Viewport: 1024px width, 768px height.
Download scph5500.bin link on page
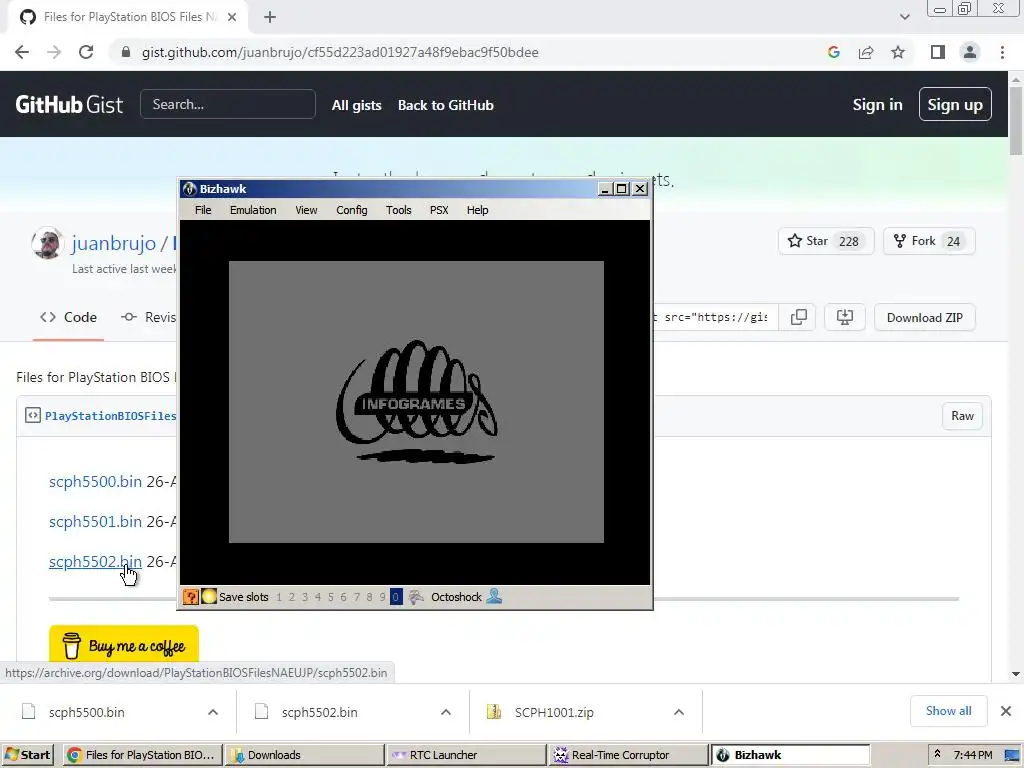pos(95,481)
